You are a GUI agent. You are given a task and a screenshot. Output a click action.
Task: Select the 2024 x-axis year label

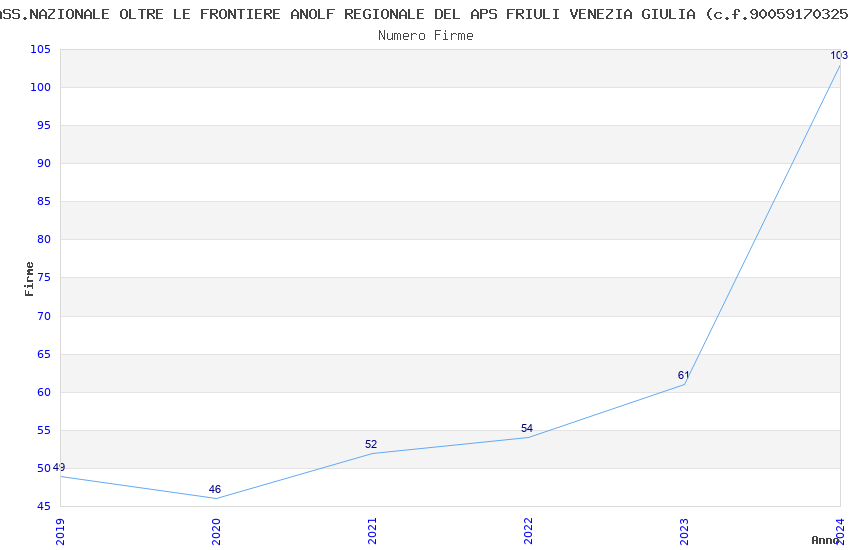tap(841, 532)
